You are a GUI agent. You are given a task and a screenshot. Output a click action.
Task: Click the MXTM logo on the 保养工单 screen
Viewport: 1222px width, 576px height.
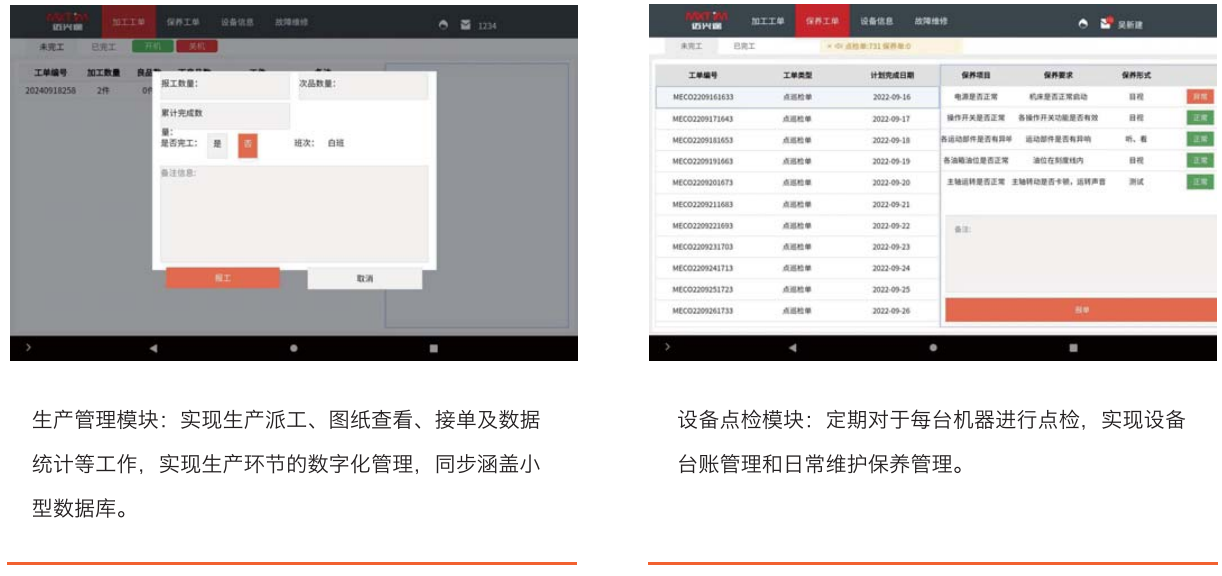(704, 21)
